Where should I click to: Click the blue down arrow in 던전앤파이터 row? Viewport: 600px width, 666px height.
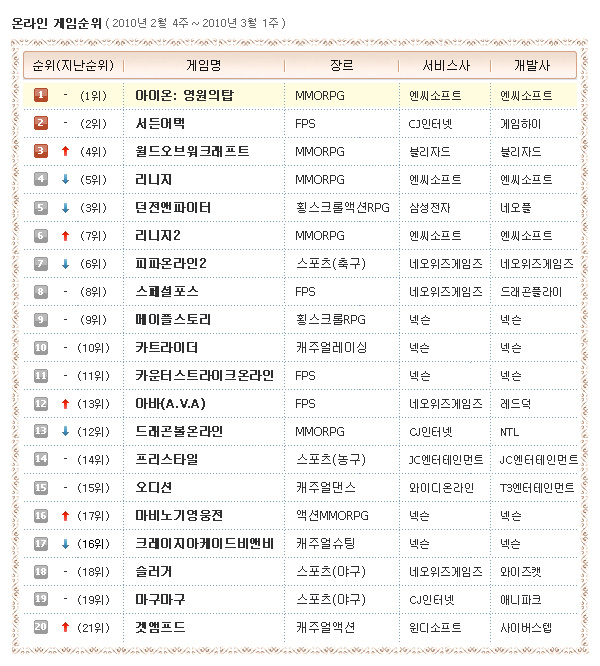[65, 207]
